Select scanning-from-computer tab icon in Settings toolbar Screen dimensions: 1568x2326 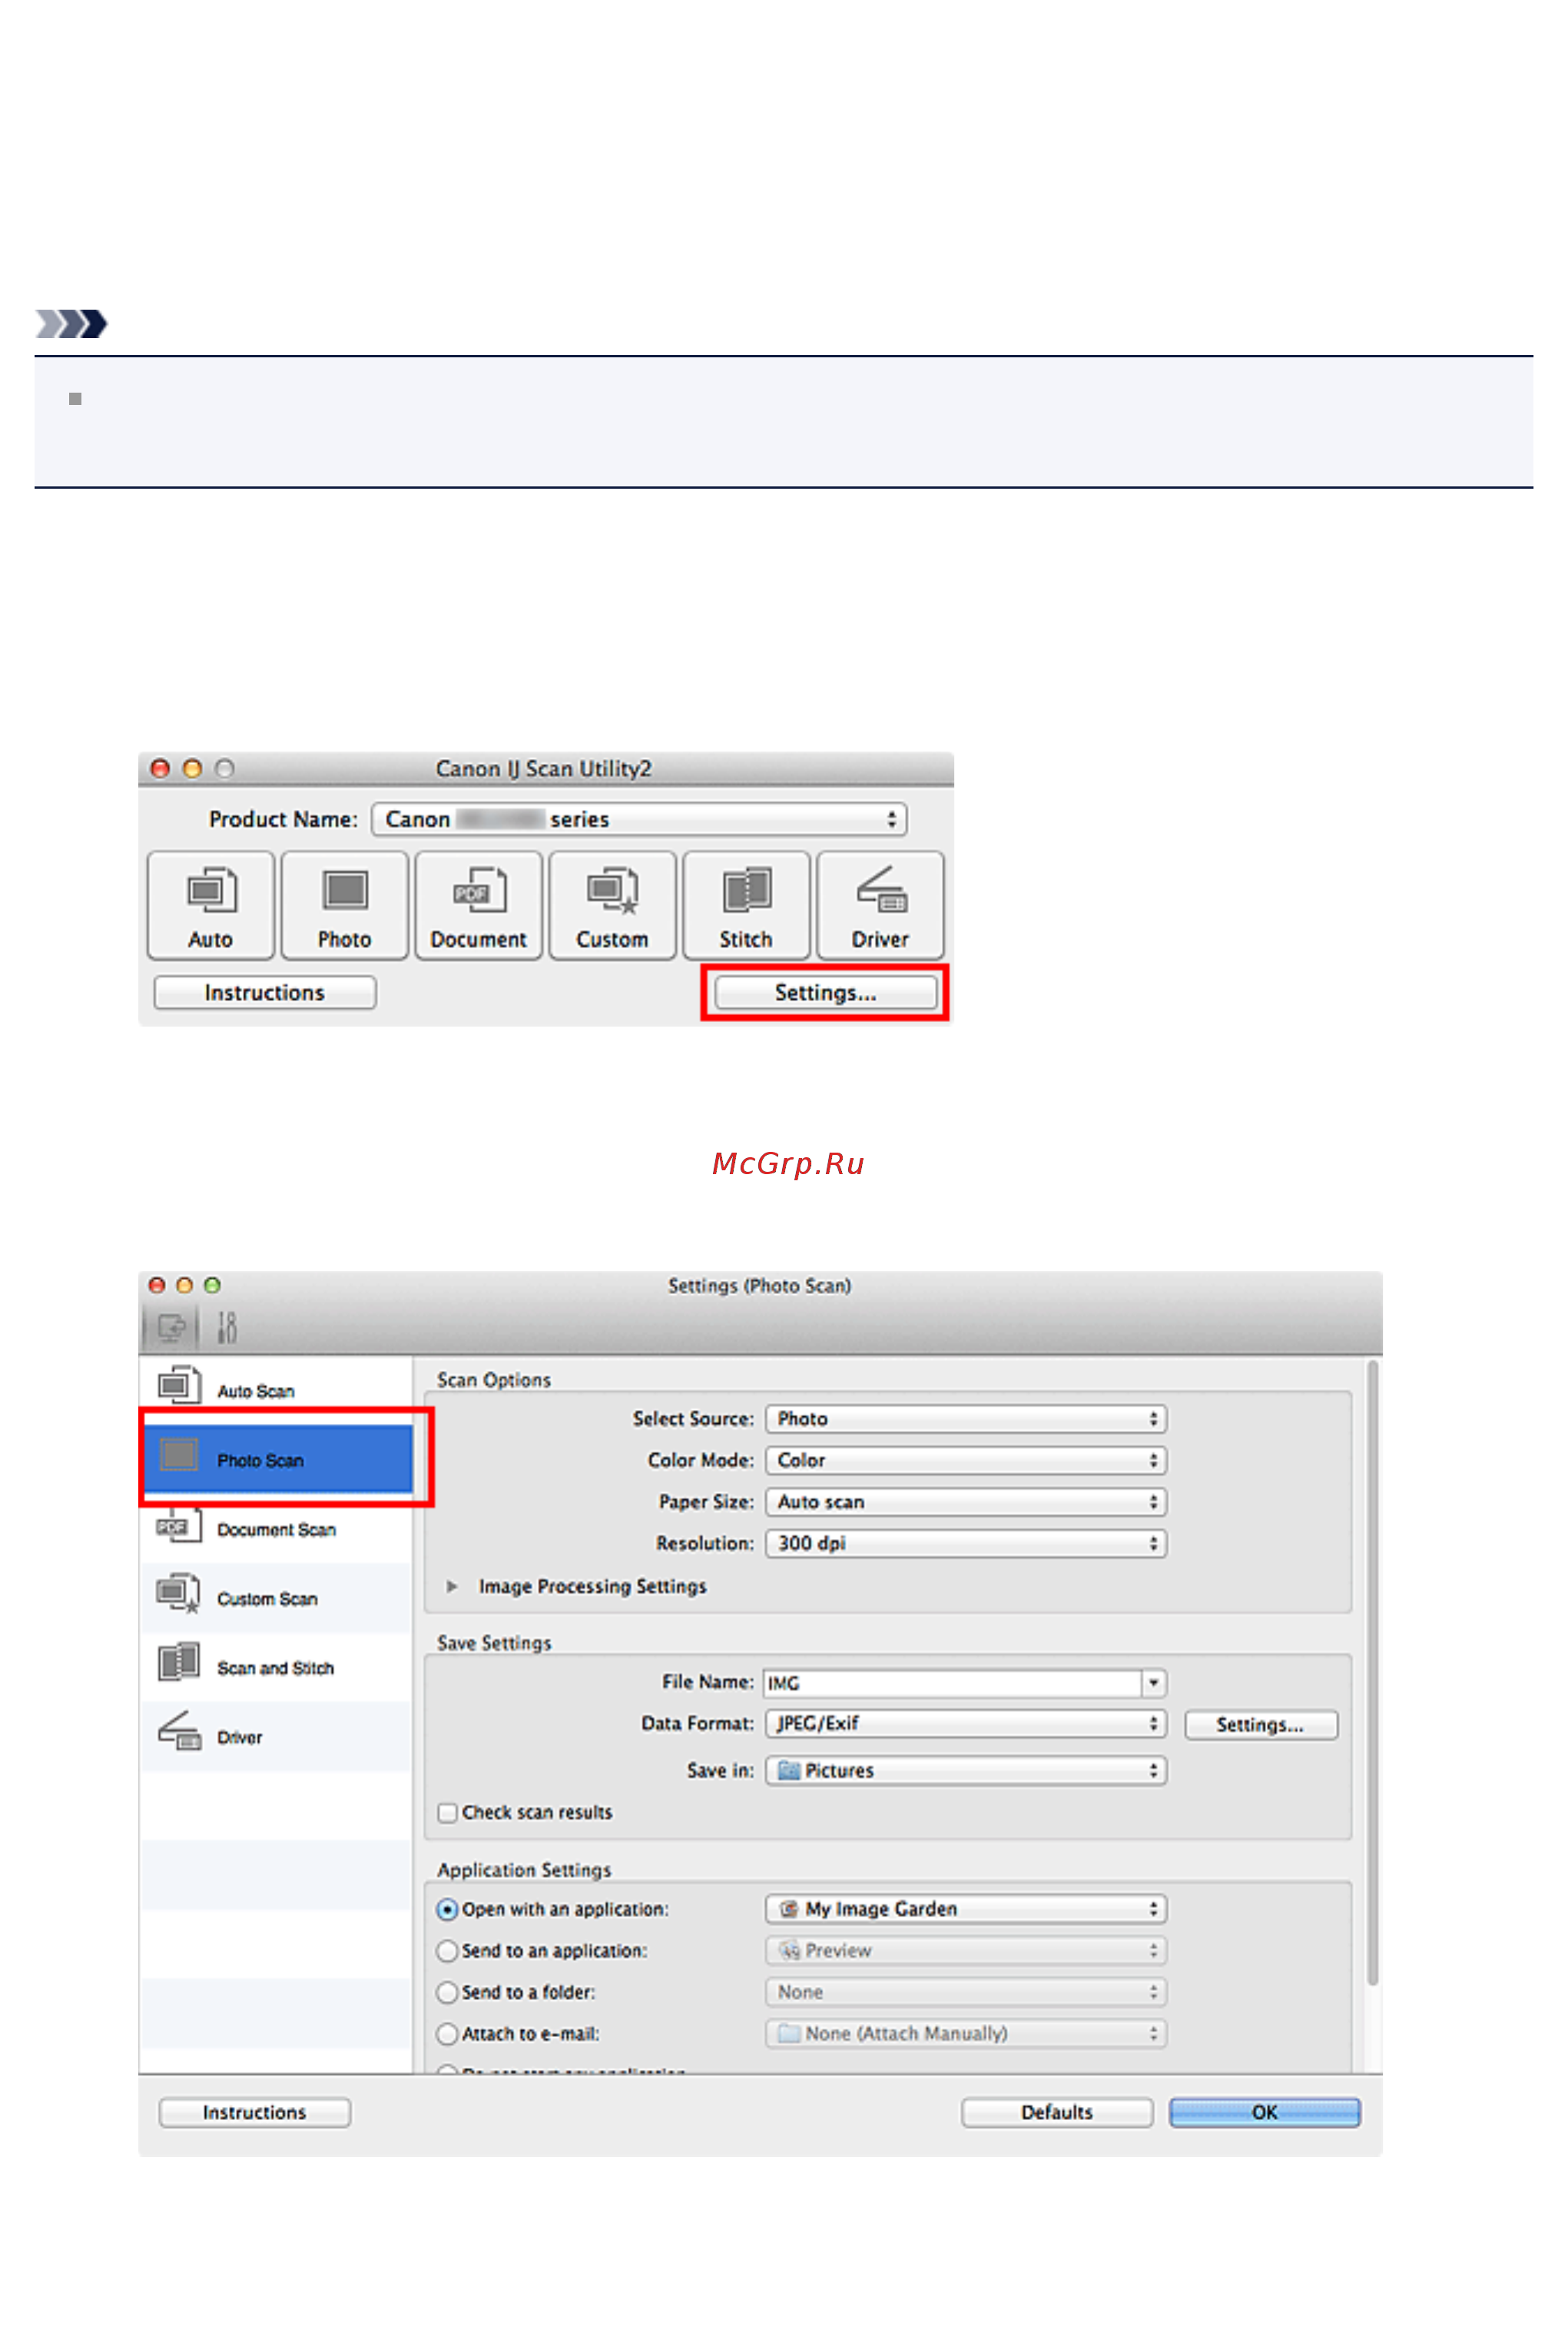(x=172, y=1328)
